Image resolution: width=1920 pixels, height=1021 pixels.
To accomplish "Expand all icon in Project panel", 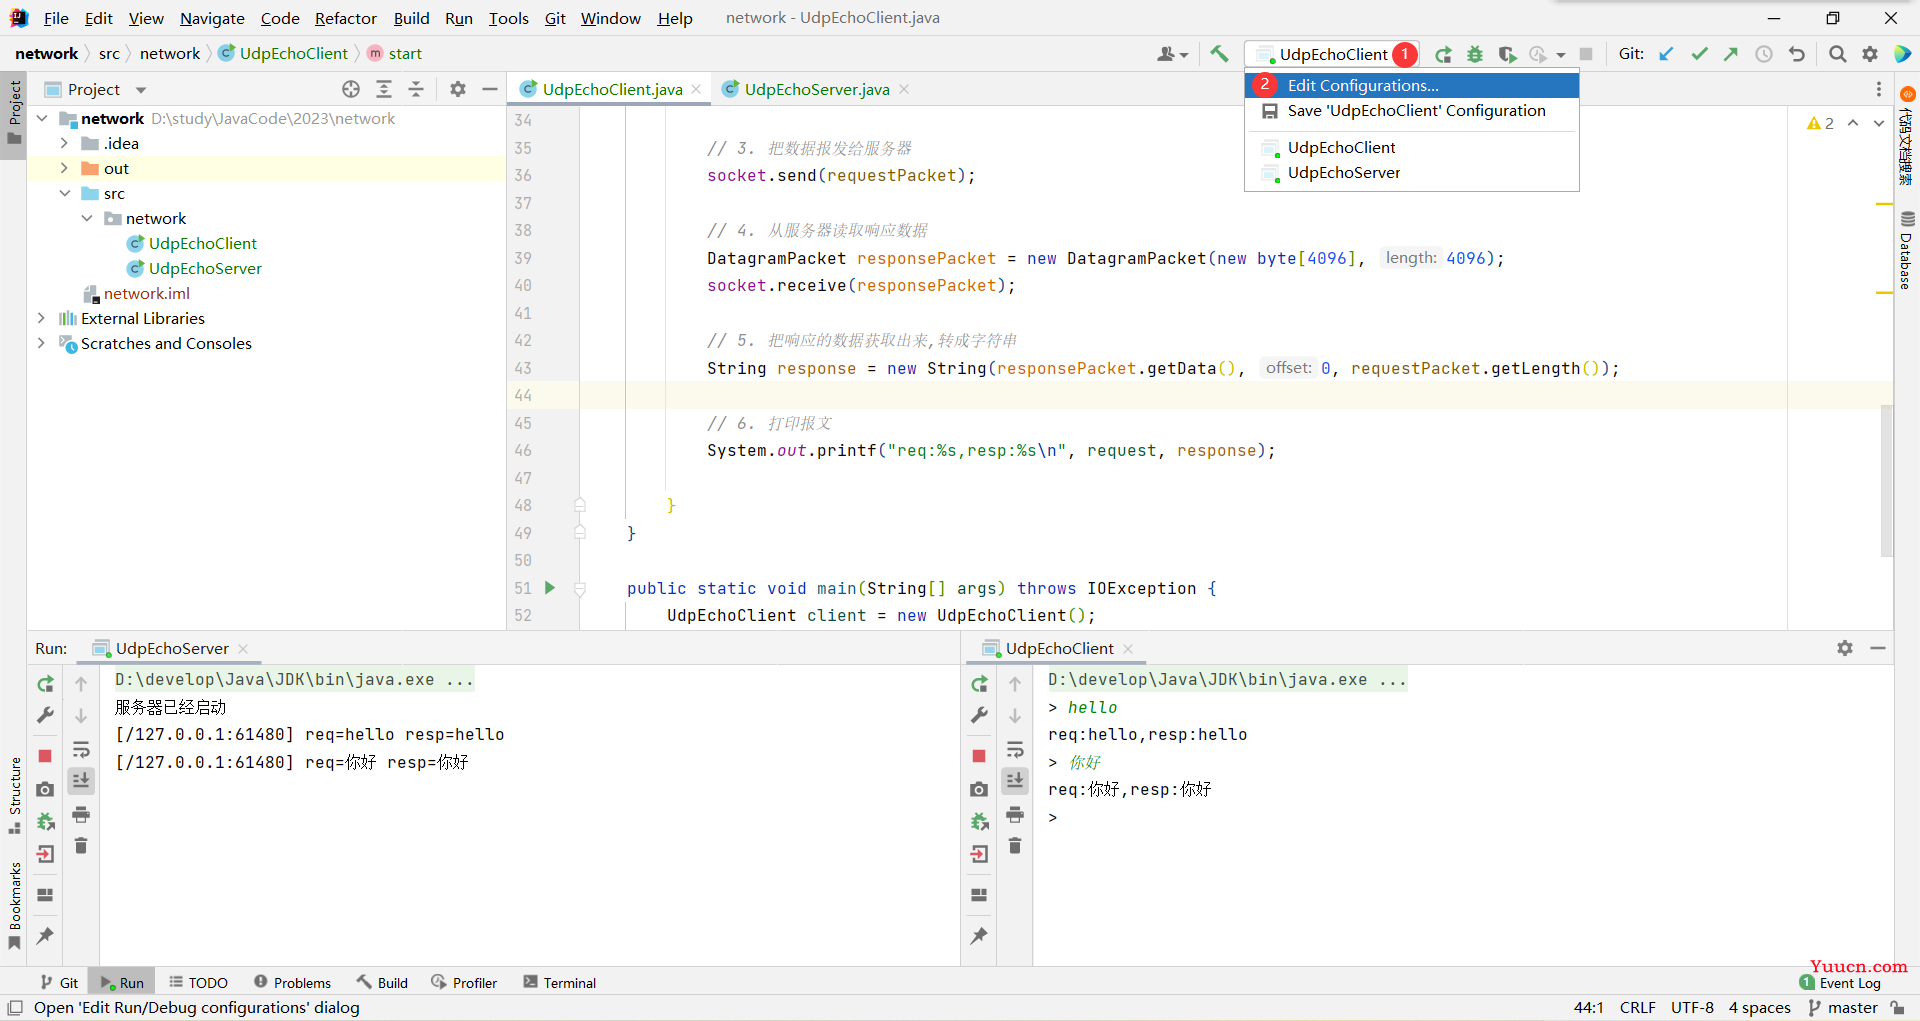I will (x=384, y=89).
